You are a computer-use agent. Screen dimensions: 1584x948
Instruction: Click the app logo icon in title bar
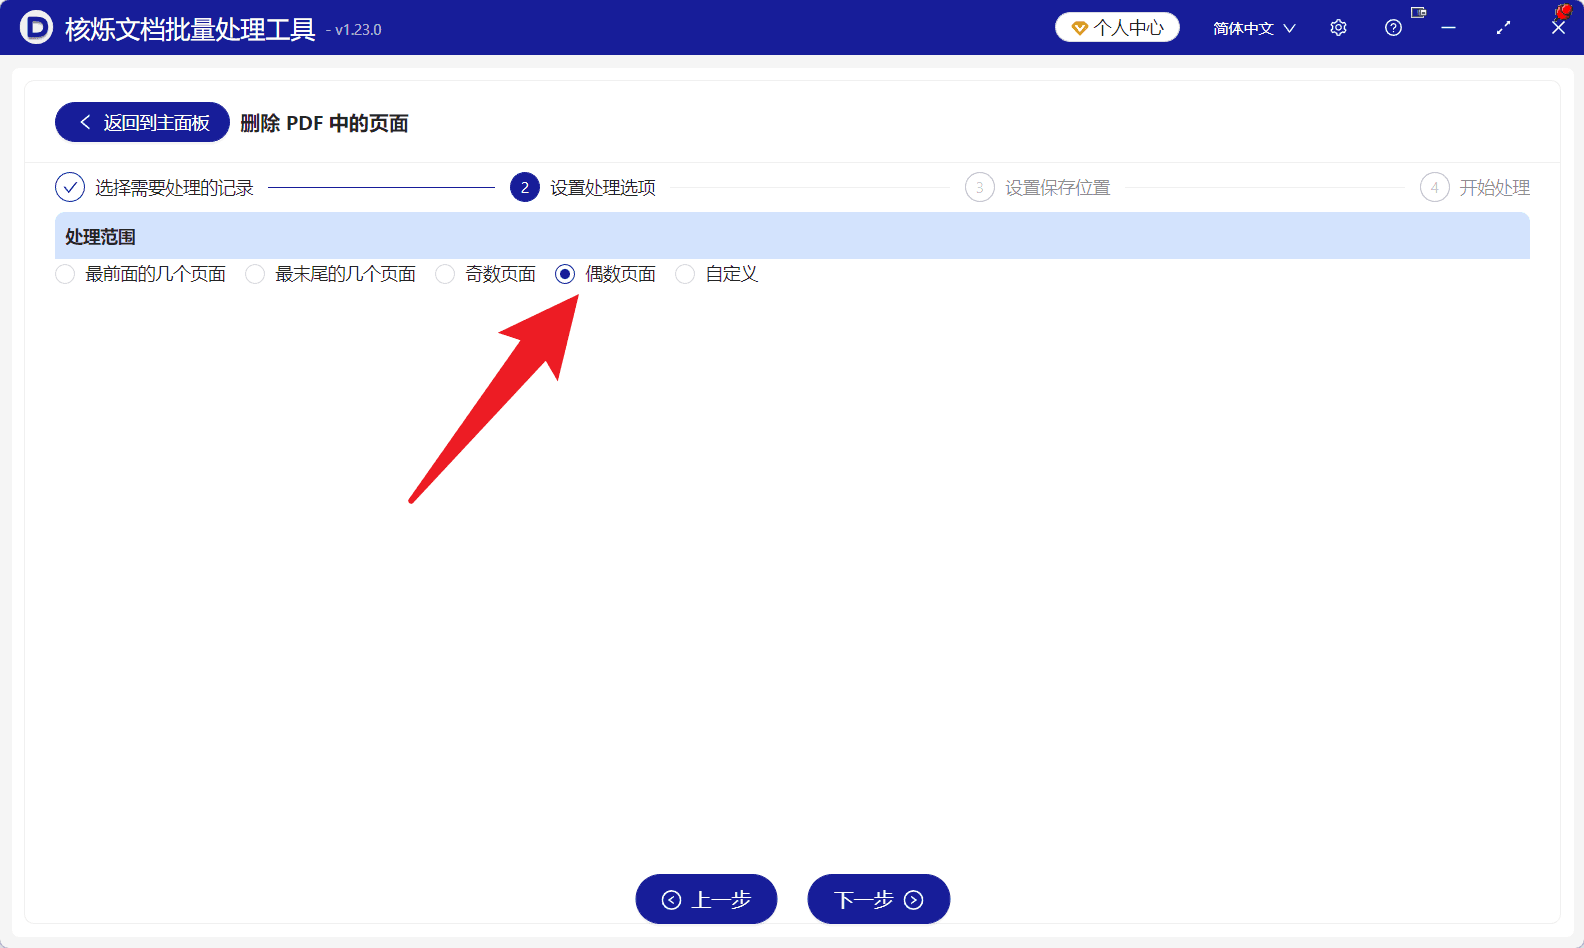click(x=36, y=27)
